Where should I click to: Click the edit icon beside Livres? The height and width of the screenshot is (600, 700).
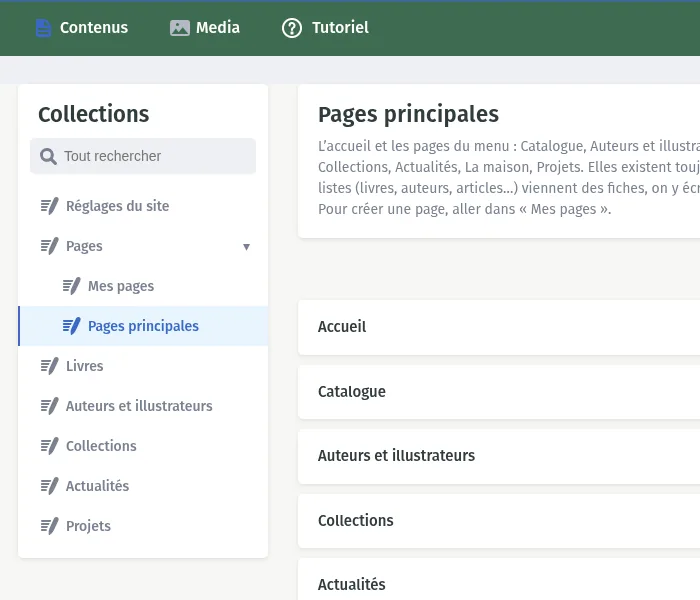[50, 366]
